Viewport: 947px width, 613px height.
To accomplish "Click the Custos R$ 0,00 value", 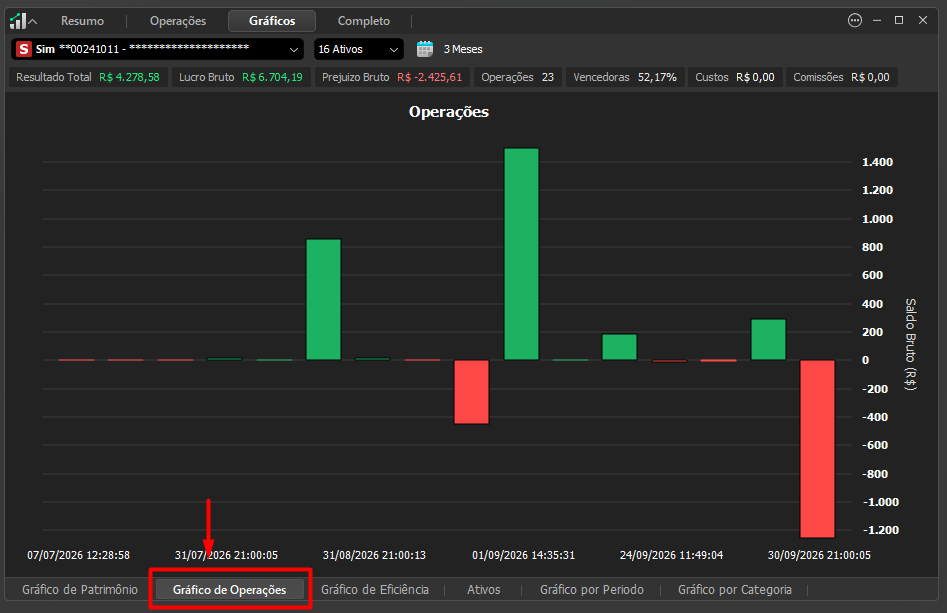I will [755, 77].
